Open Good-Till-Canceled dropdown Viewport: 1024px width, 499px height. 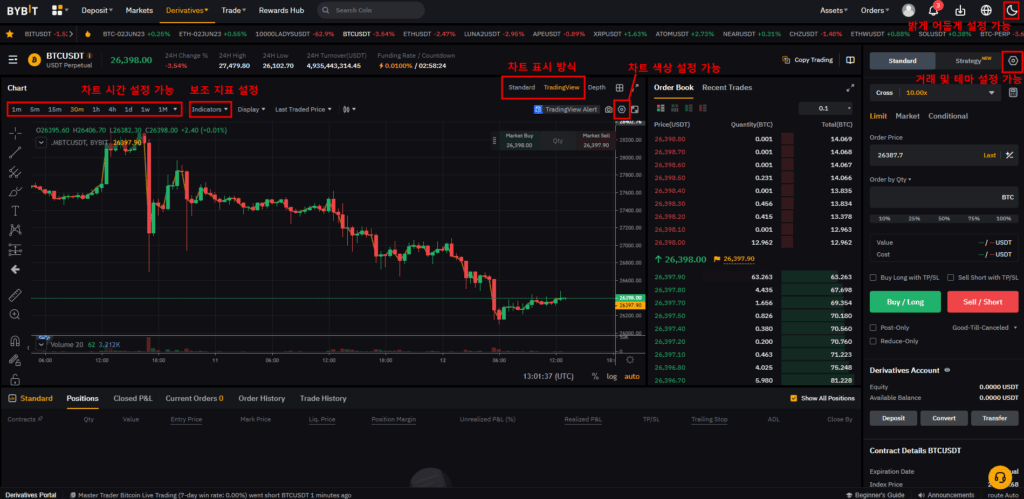[x=985, y=327]
